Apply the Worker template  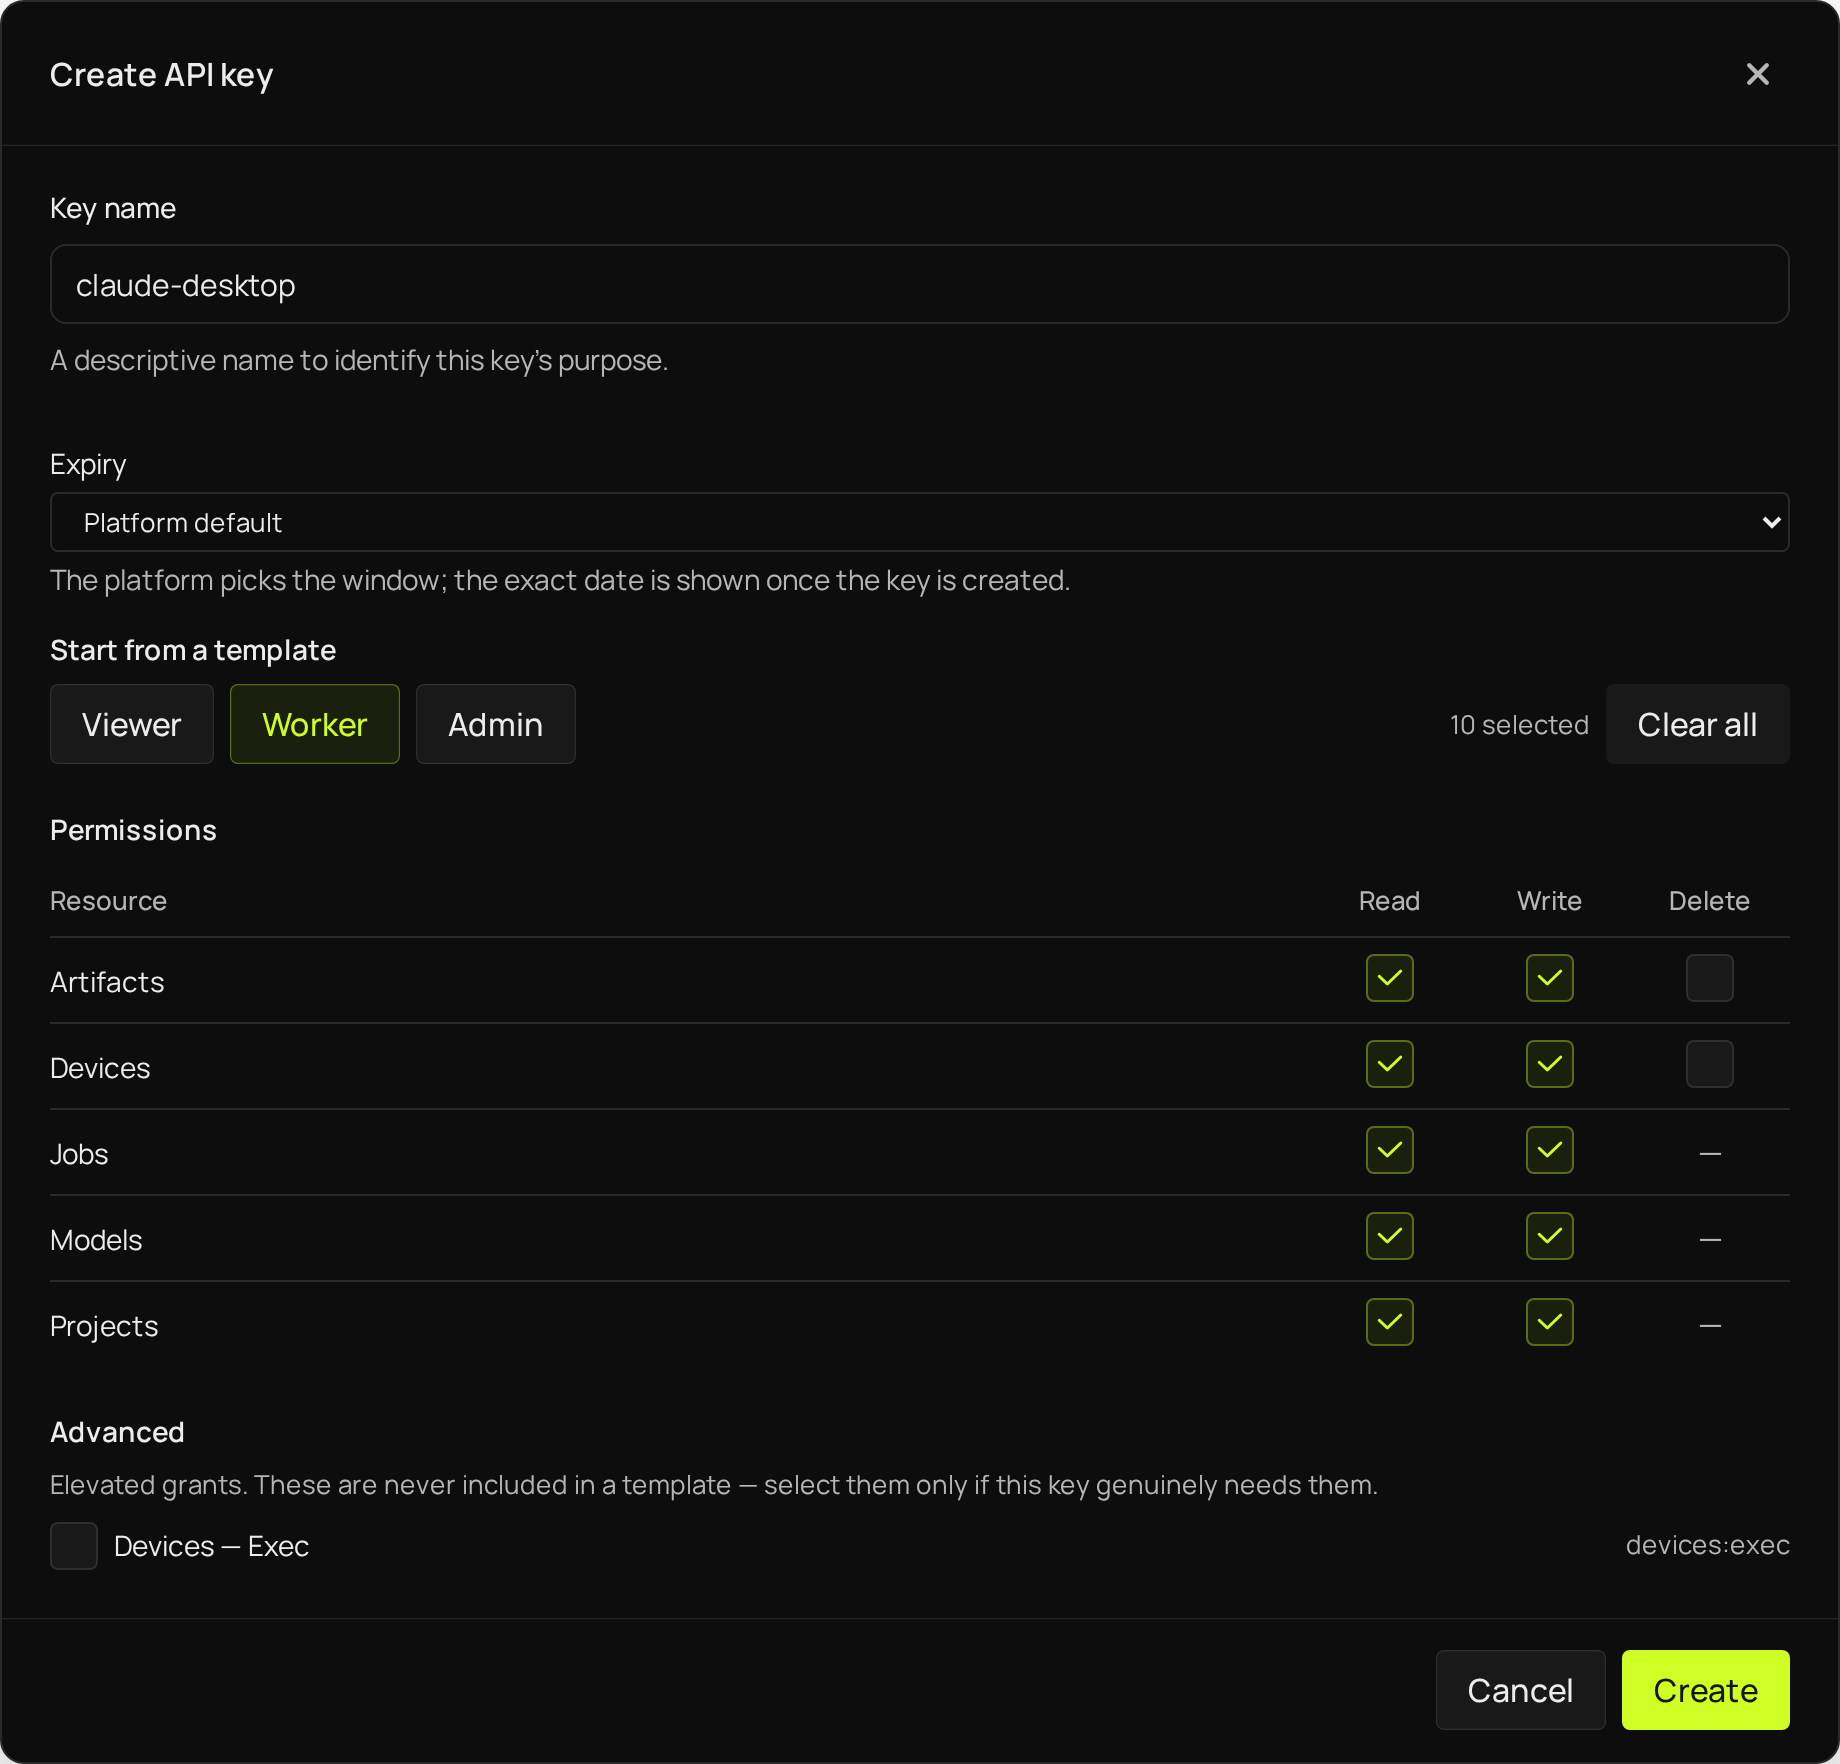pyautogui.click(x=315, y=724)
